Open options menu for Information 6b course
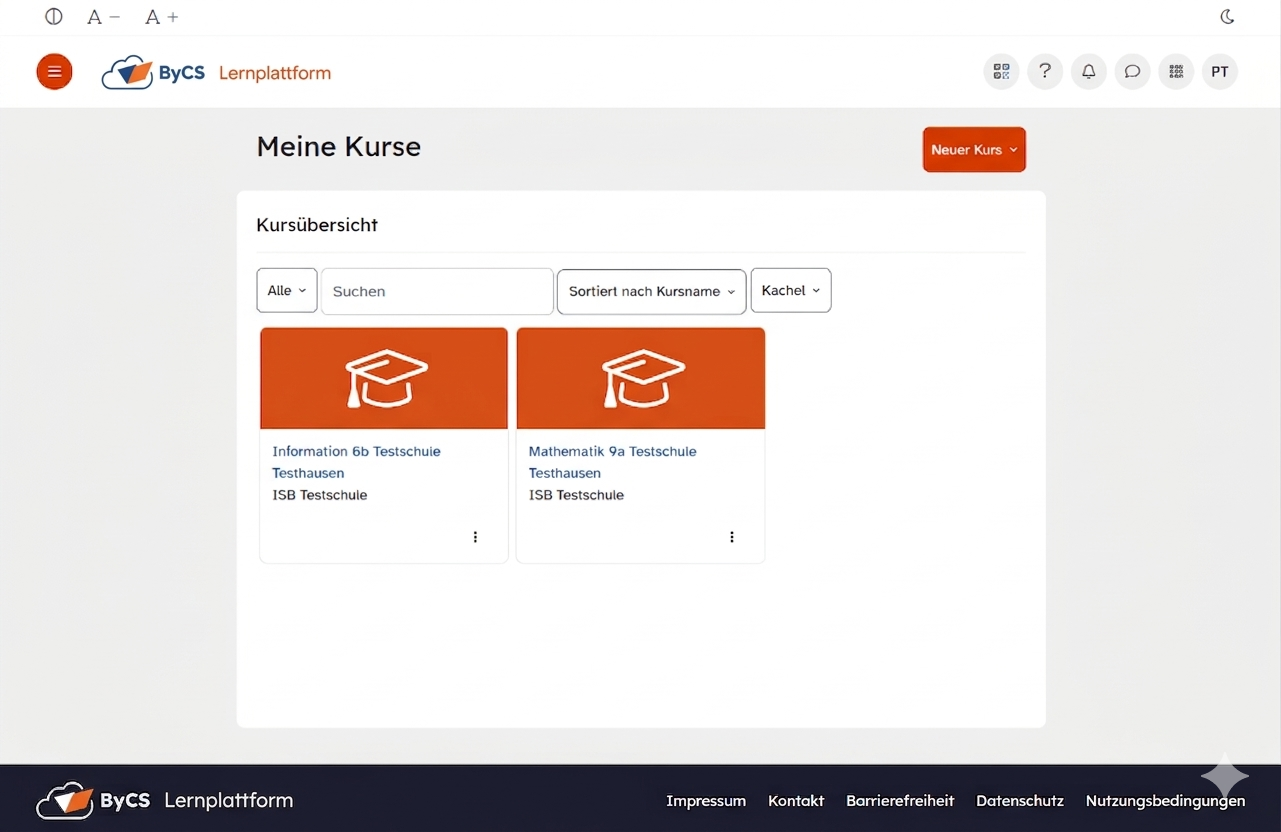 475,537
